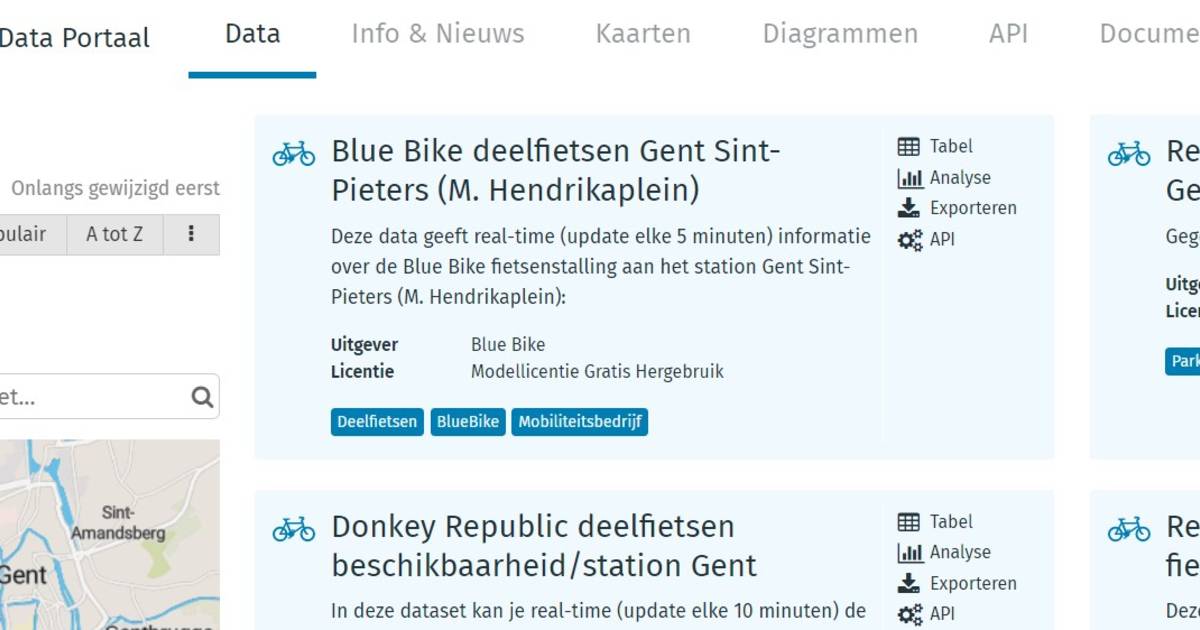Switch to the Info & Nieuws tab
The image size is (1200, 630).
[x=438, y=34]
